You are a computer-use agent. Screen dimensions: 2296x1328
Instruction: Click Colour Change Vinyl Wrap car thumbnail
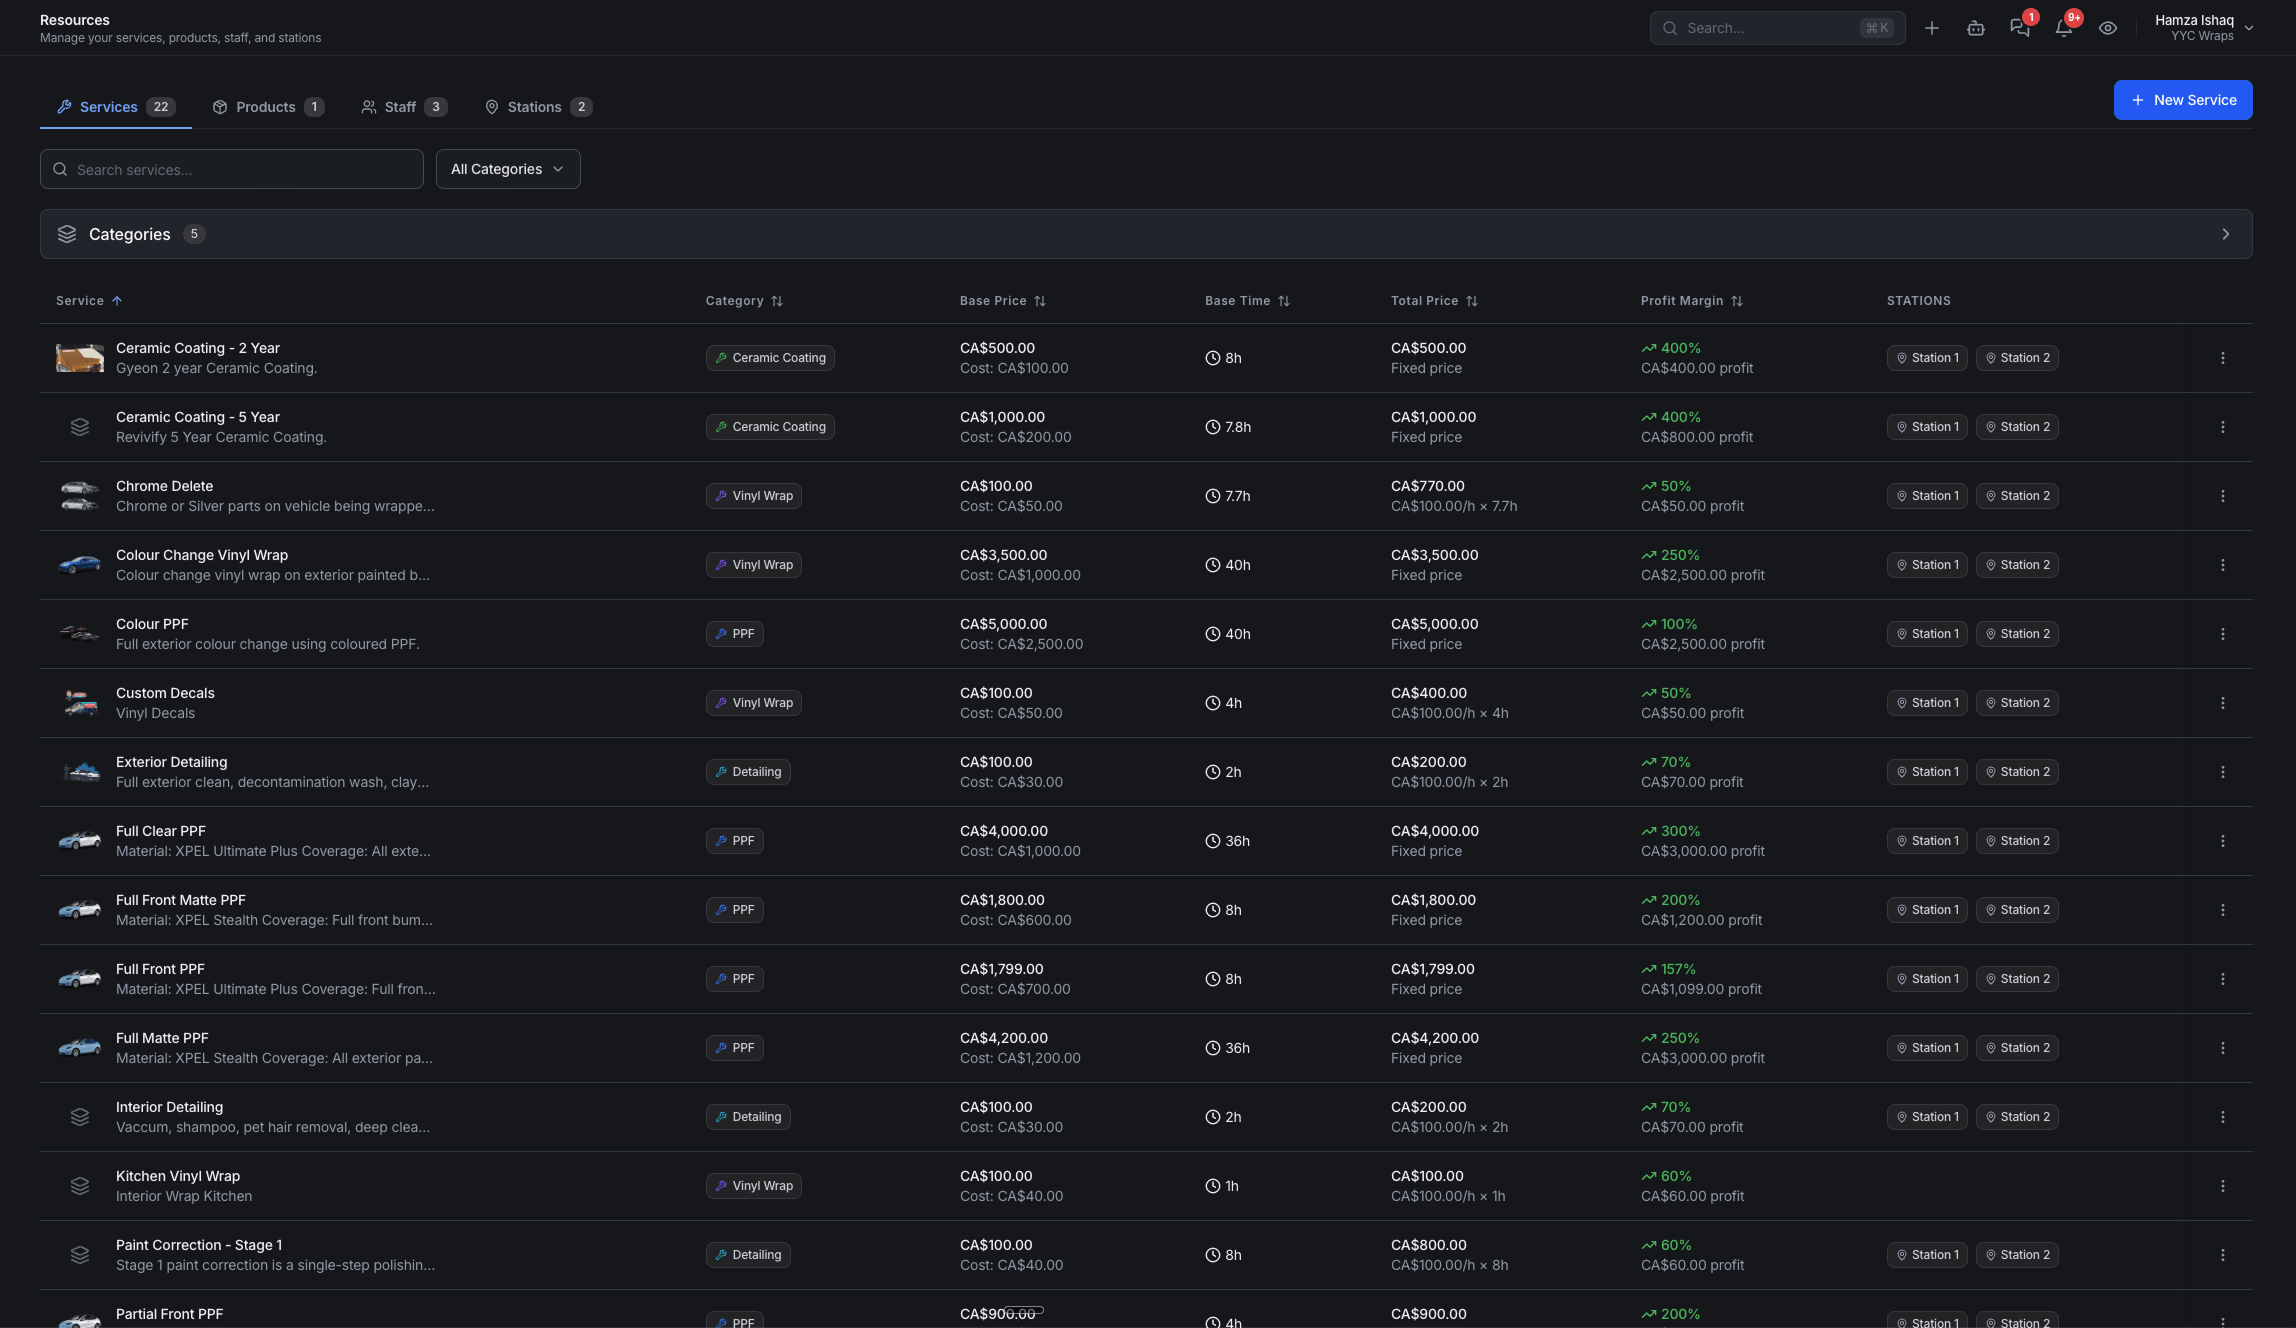pos(80,565)
